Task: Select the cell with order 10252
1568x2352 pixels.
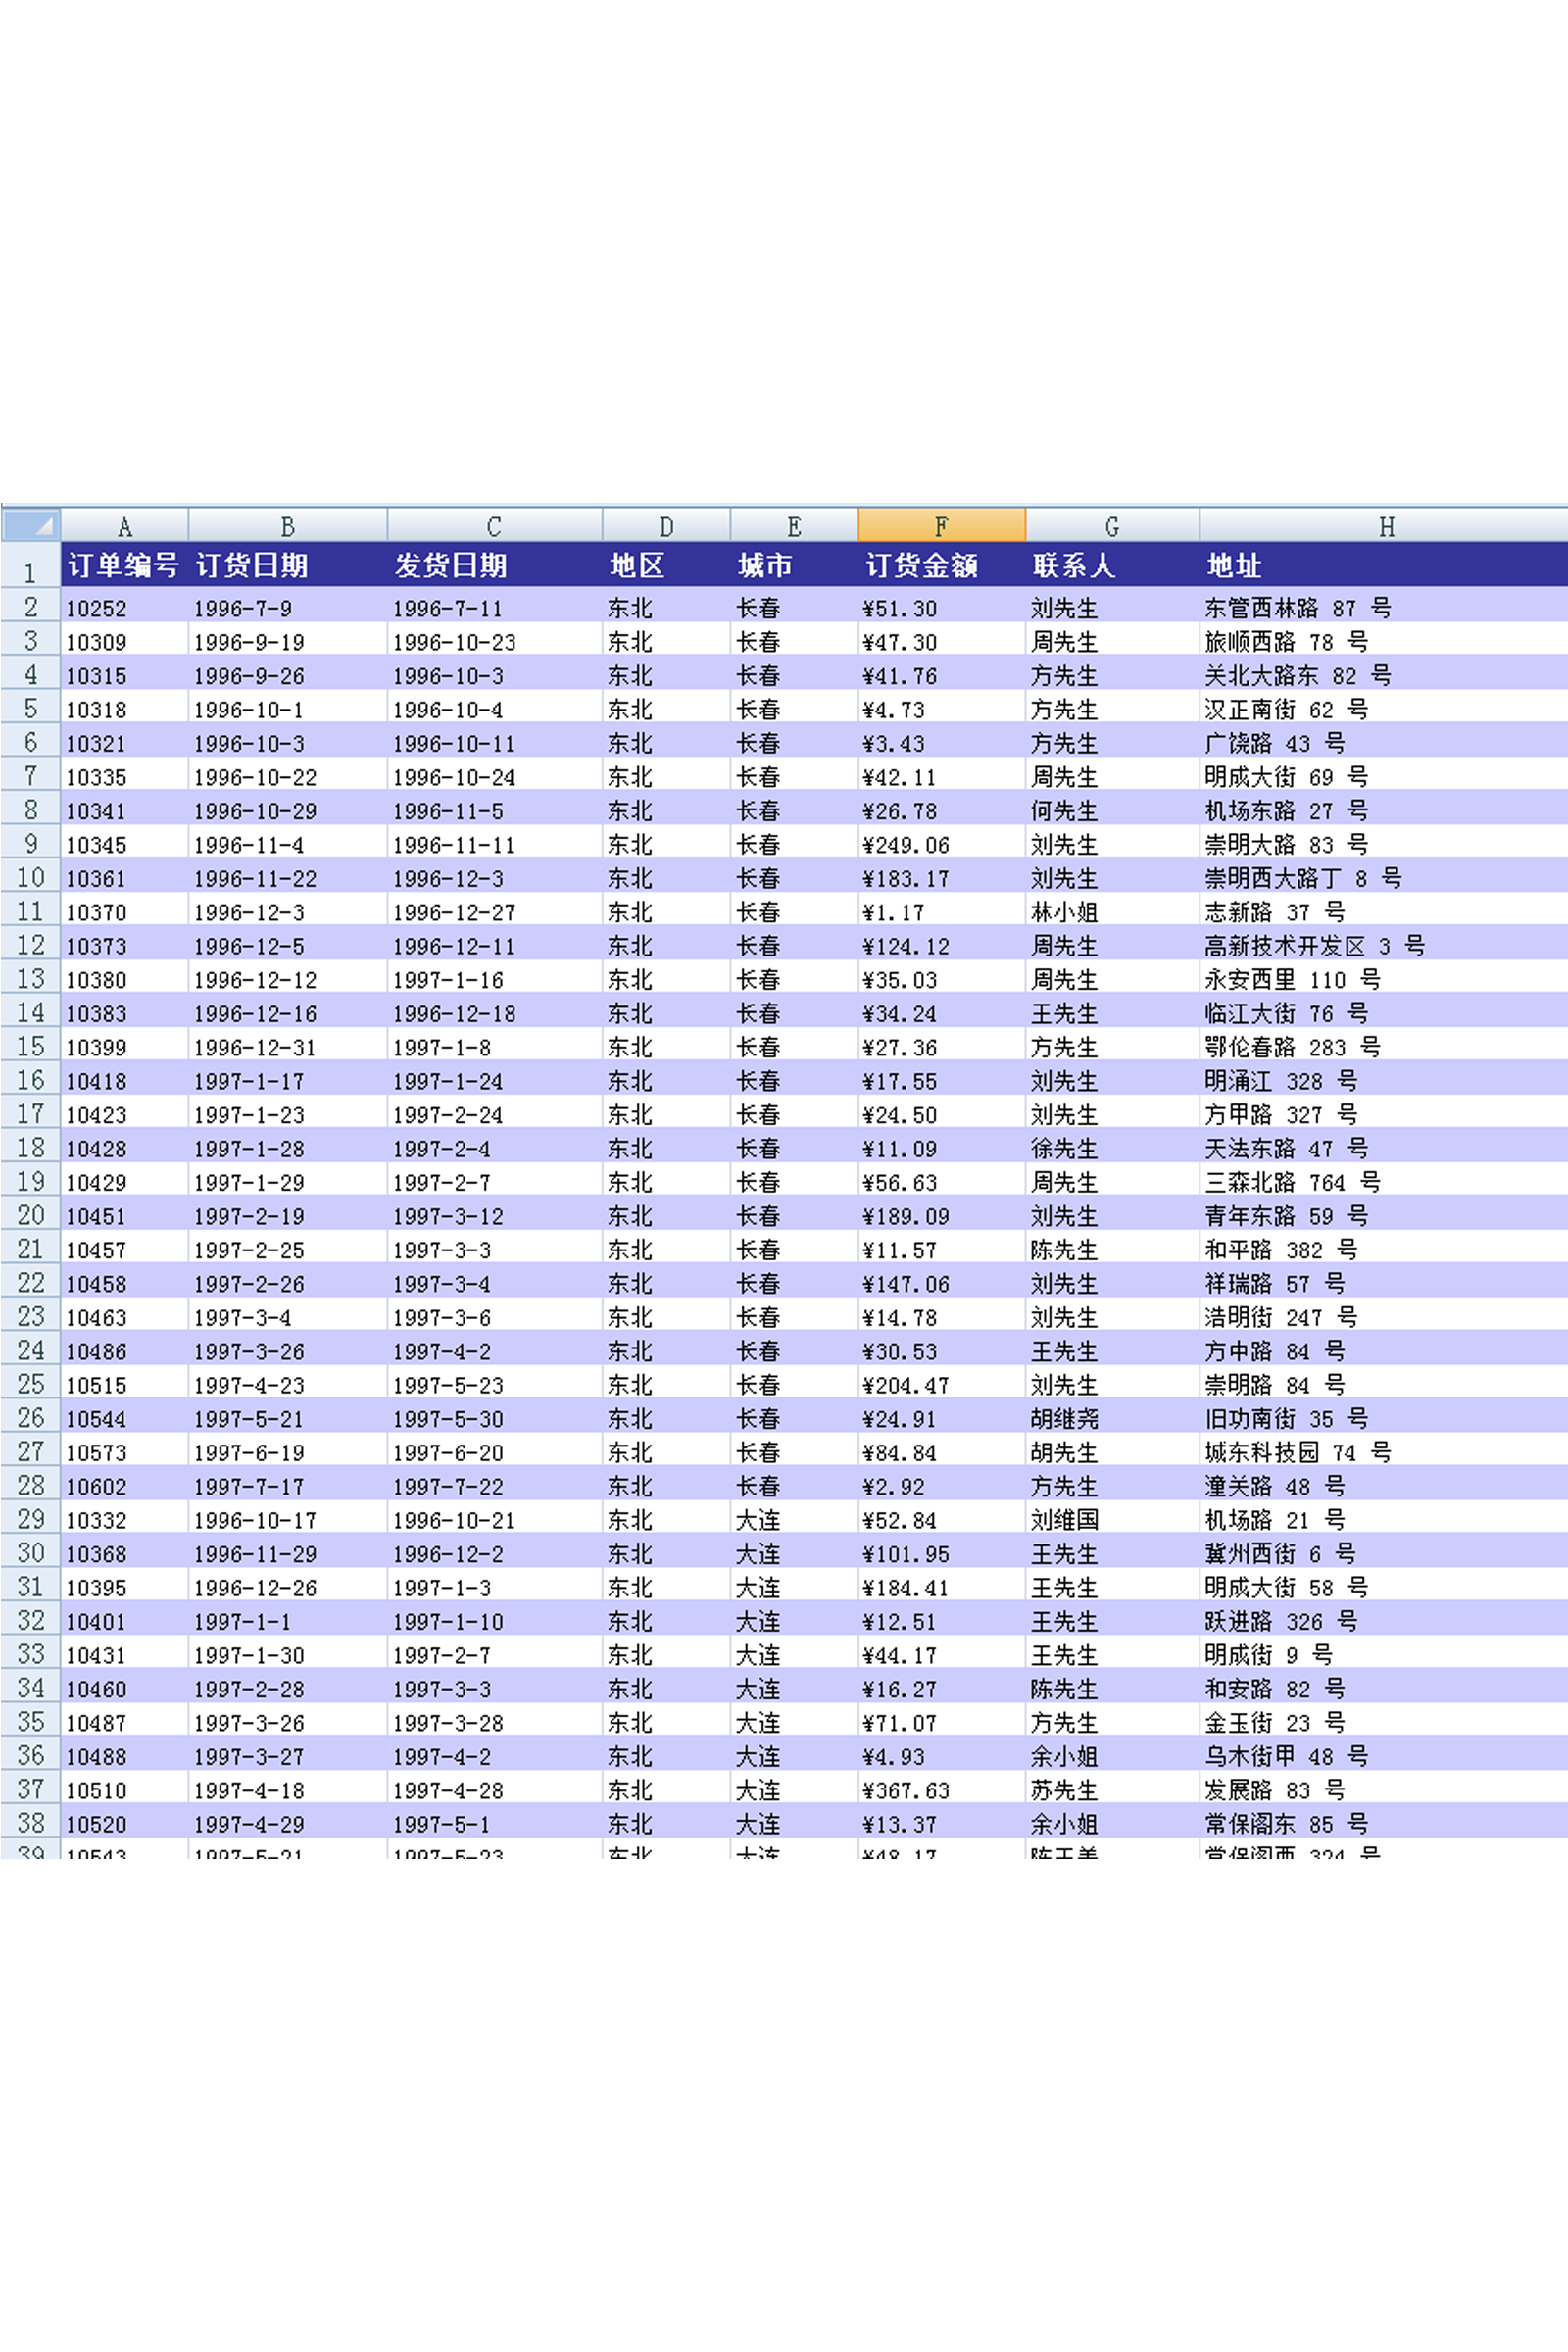Action: point(123,608)
